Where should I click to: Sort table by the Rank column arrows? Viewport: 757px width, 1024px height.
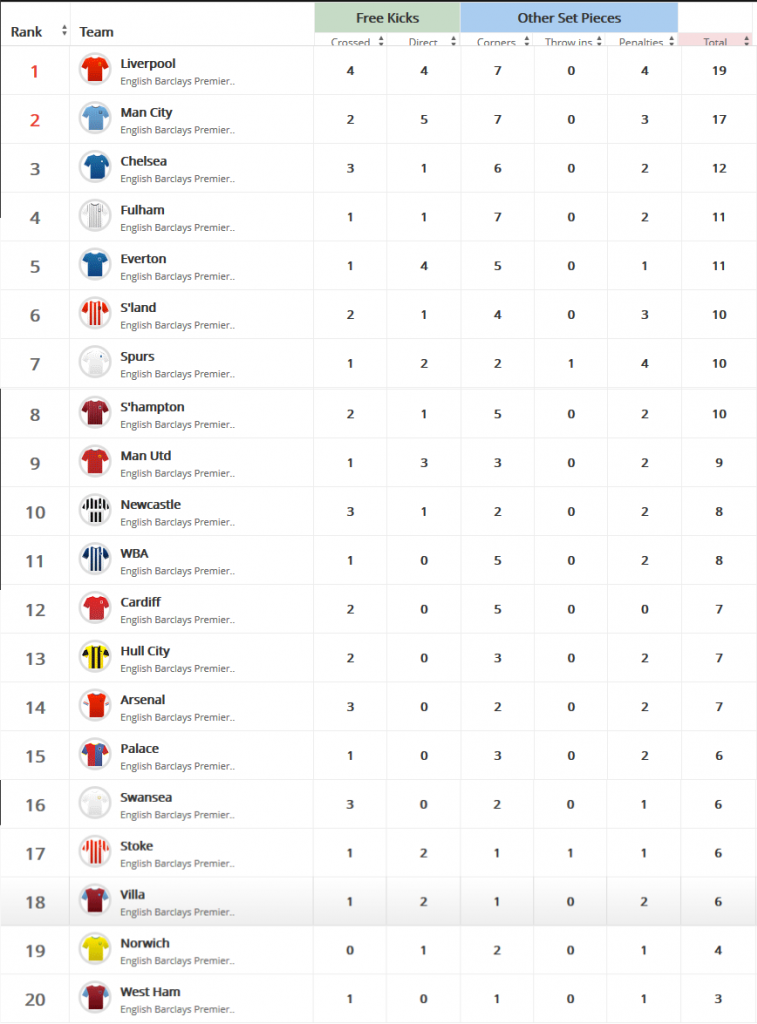coord(64,31)
